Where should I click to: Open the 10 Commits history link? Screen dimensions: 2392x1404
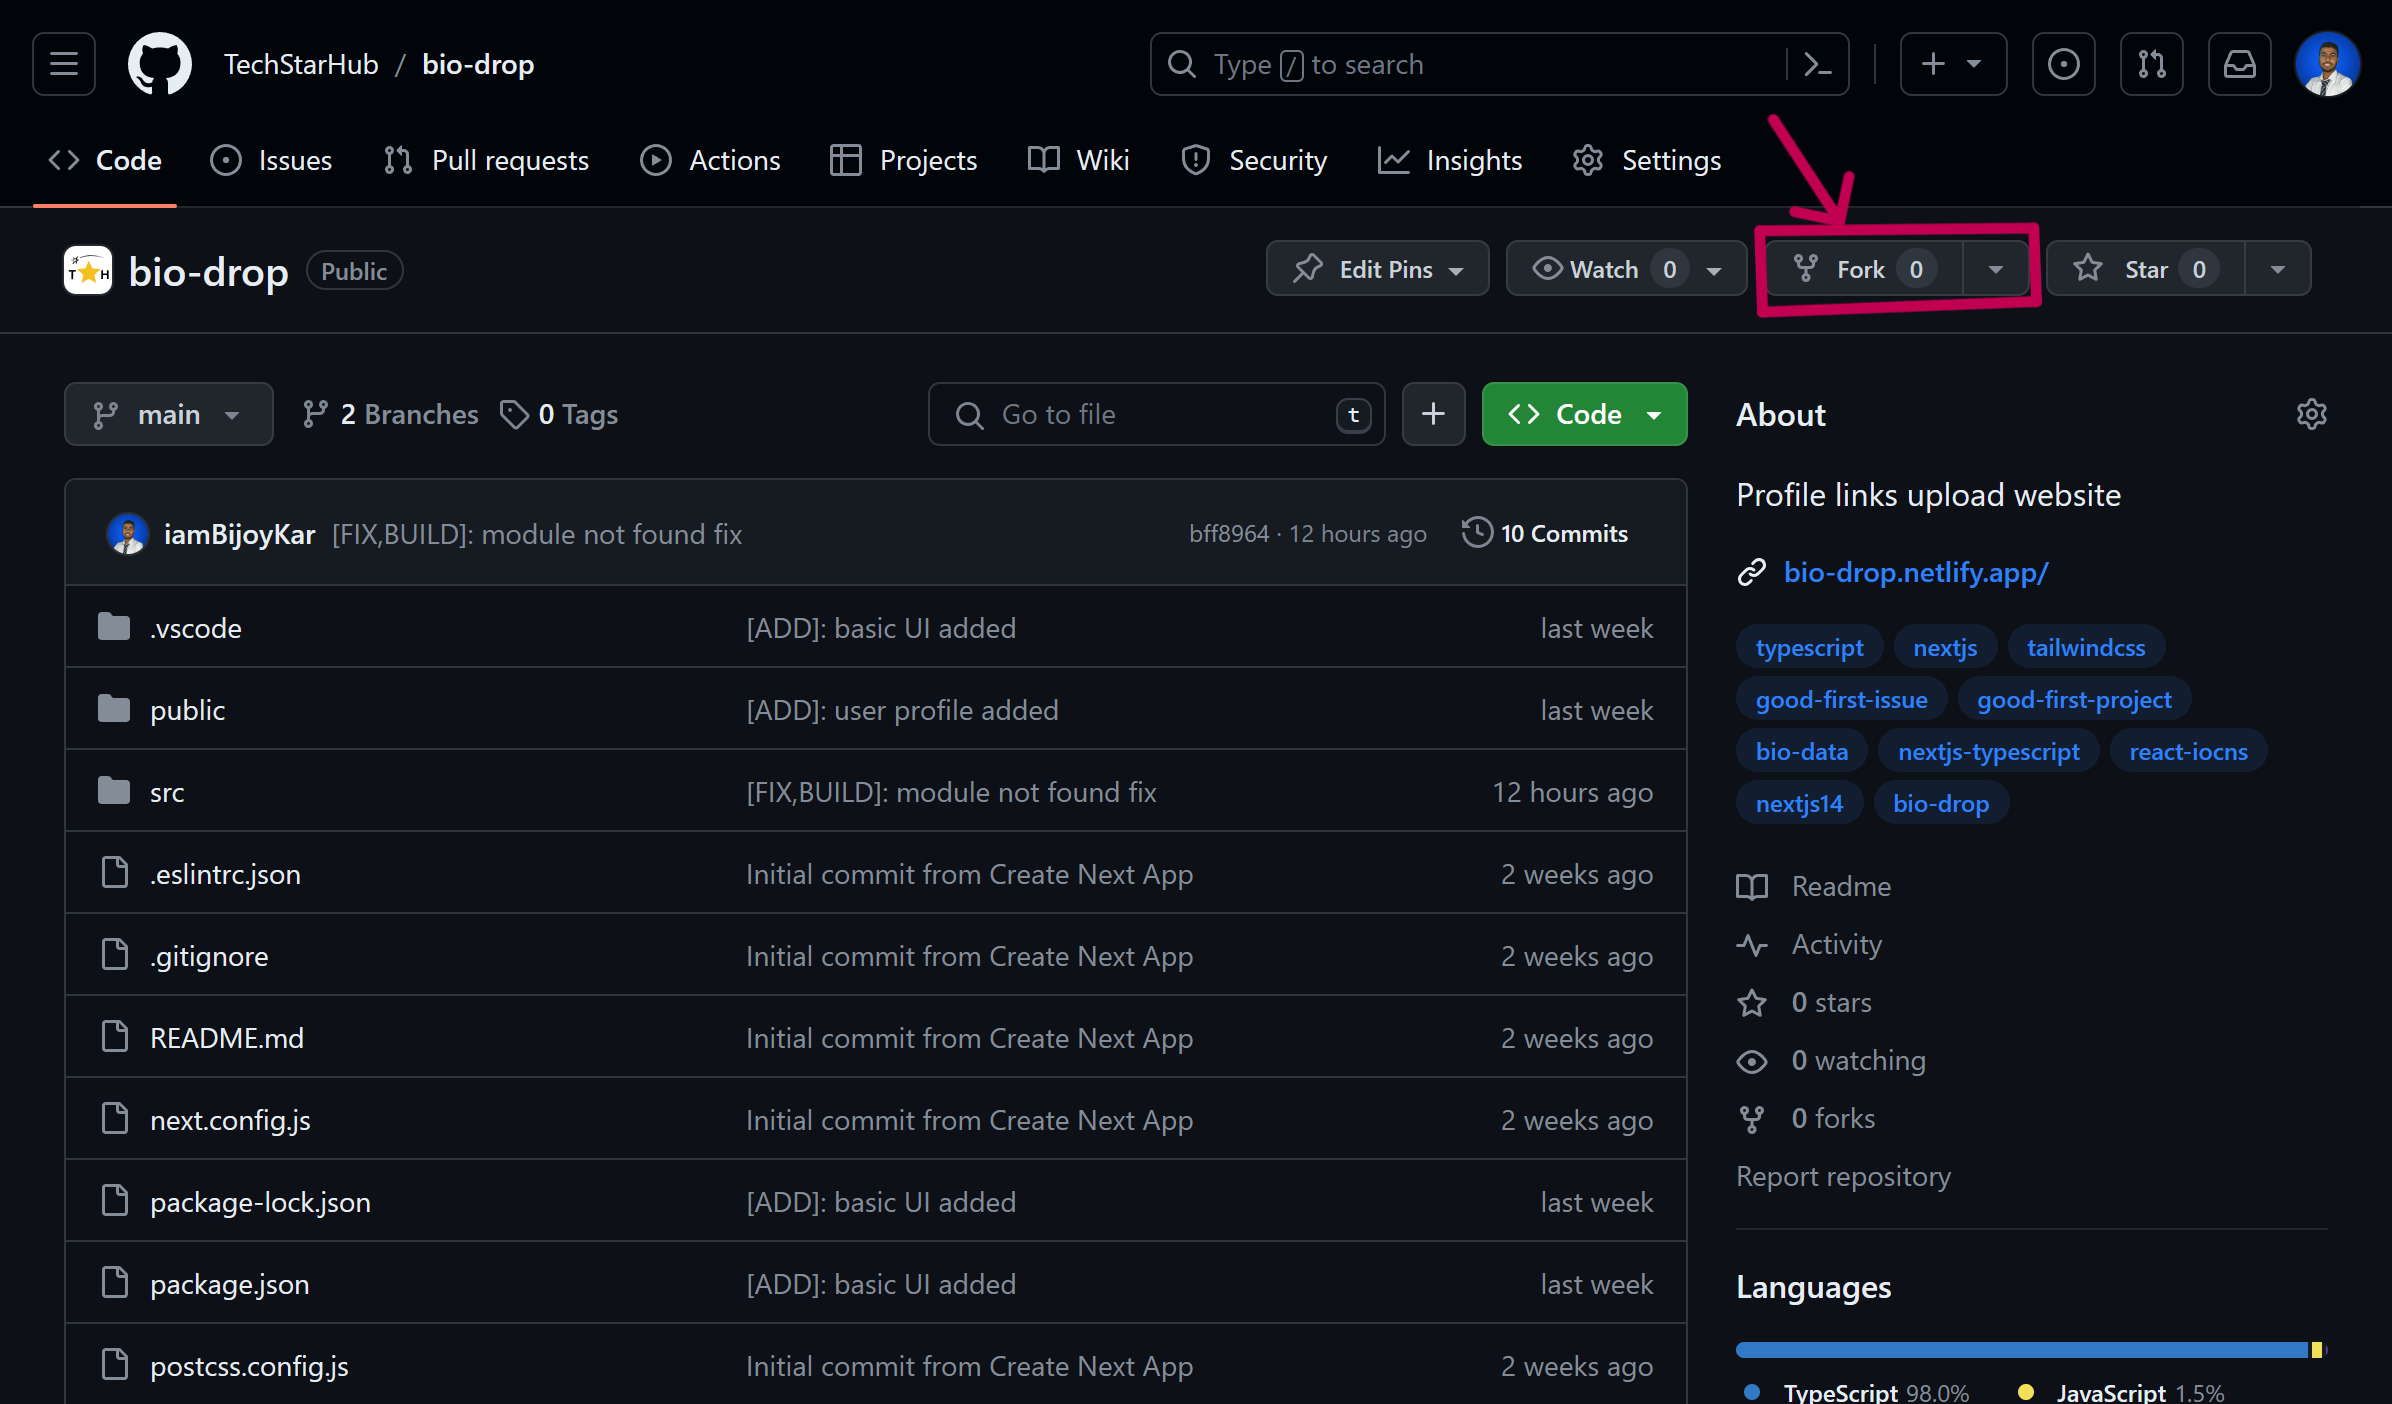click(x=1545, y=533)
